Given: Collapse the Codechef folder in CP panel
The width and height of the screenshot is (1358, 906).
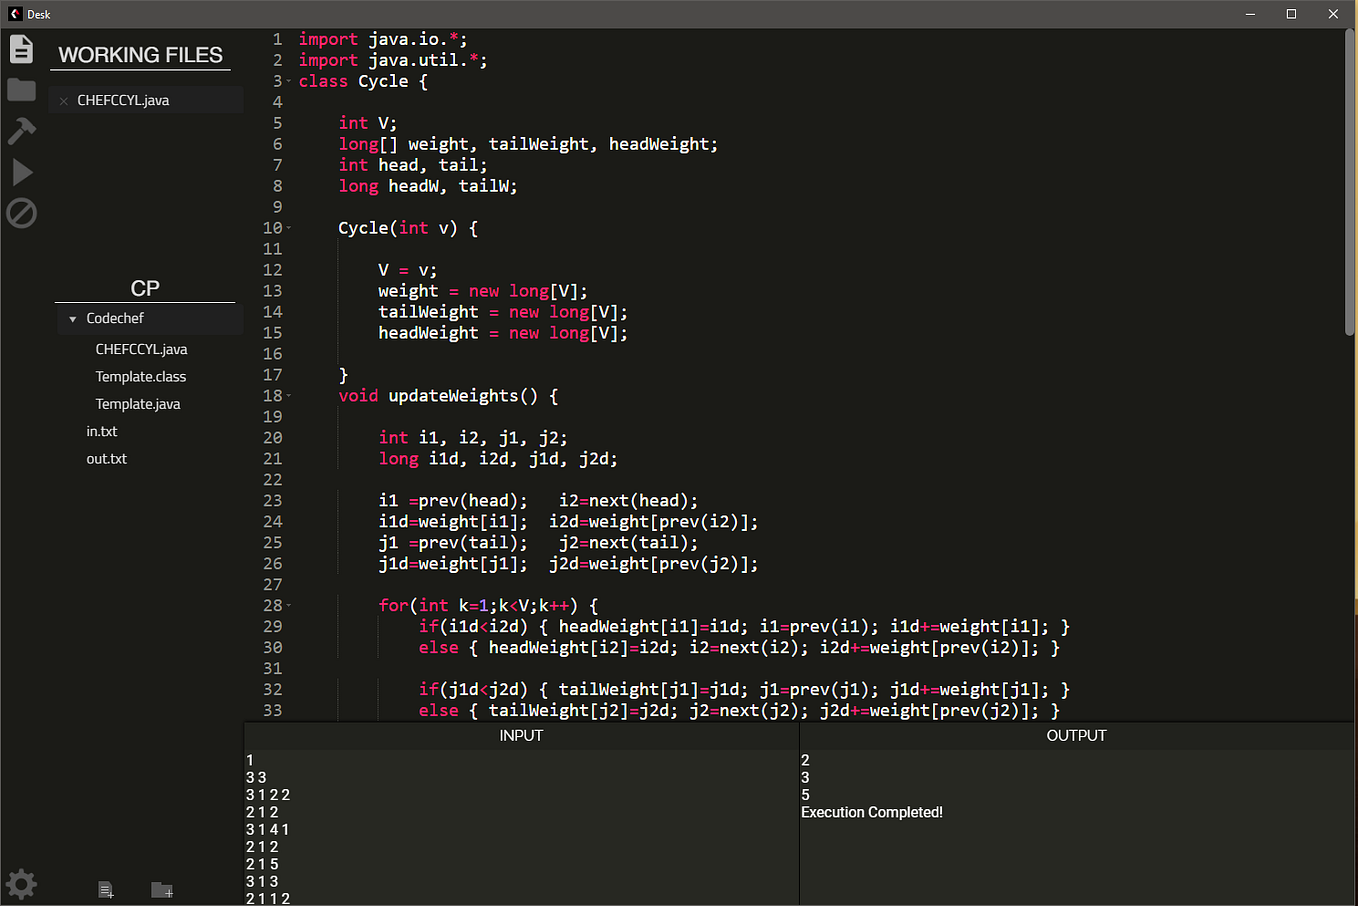Looking at the screenshot, I should [x=72, y=318].
